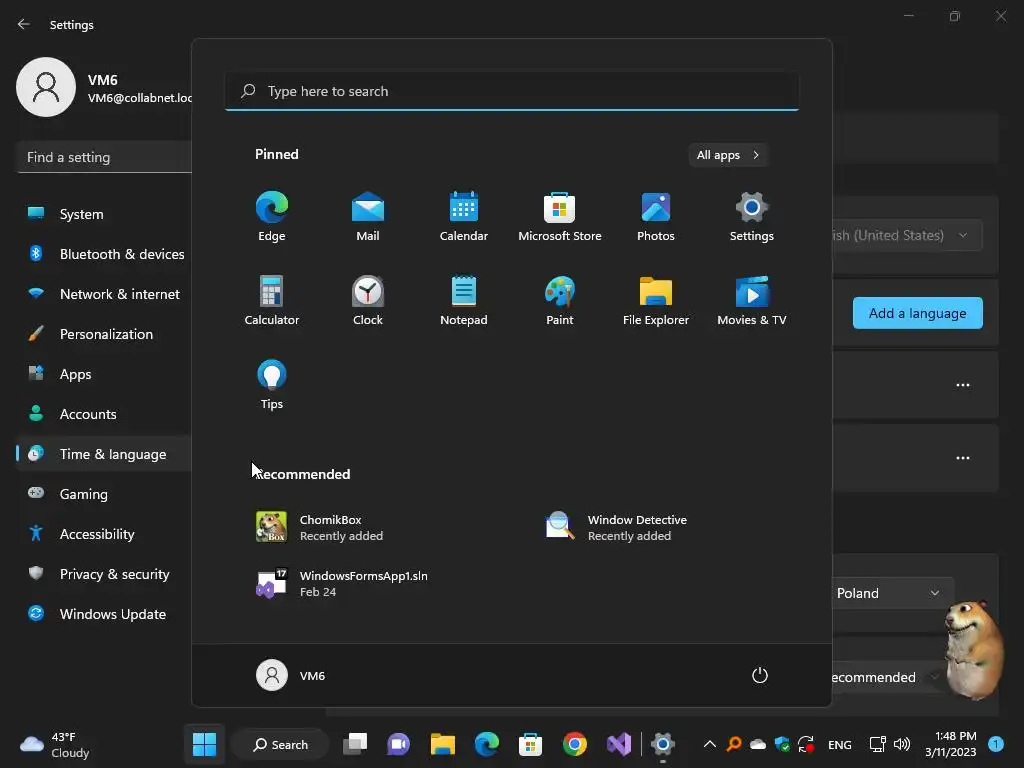The image size is (1024, 768).
Task: Click the ENG input language indicator
Action: pyautogui.click(x=839, y=744)
